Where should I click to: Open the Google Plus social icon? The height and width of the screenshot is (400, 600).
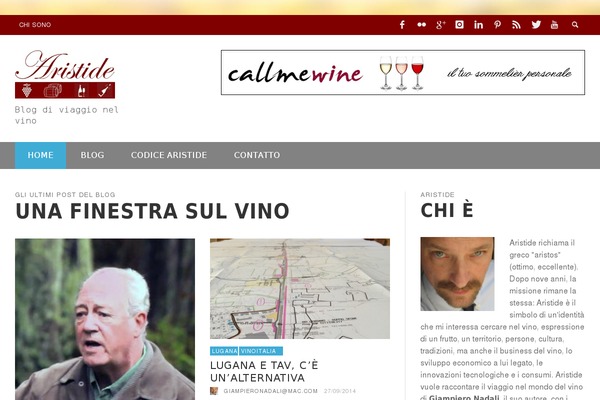click(440, 25)
